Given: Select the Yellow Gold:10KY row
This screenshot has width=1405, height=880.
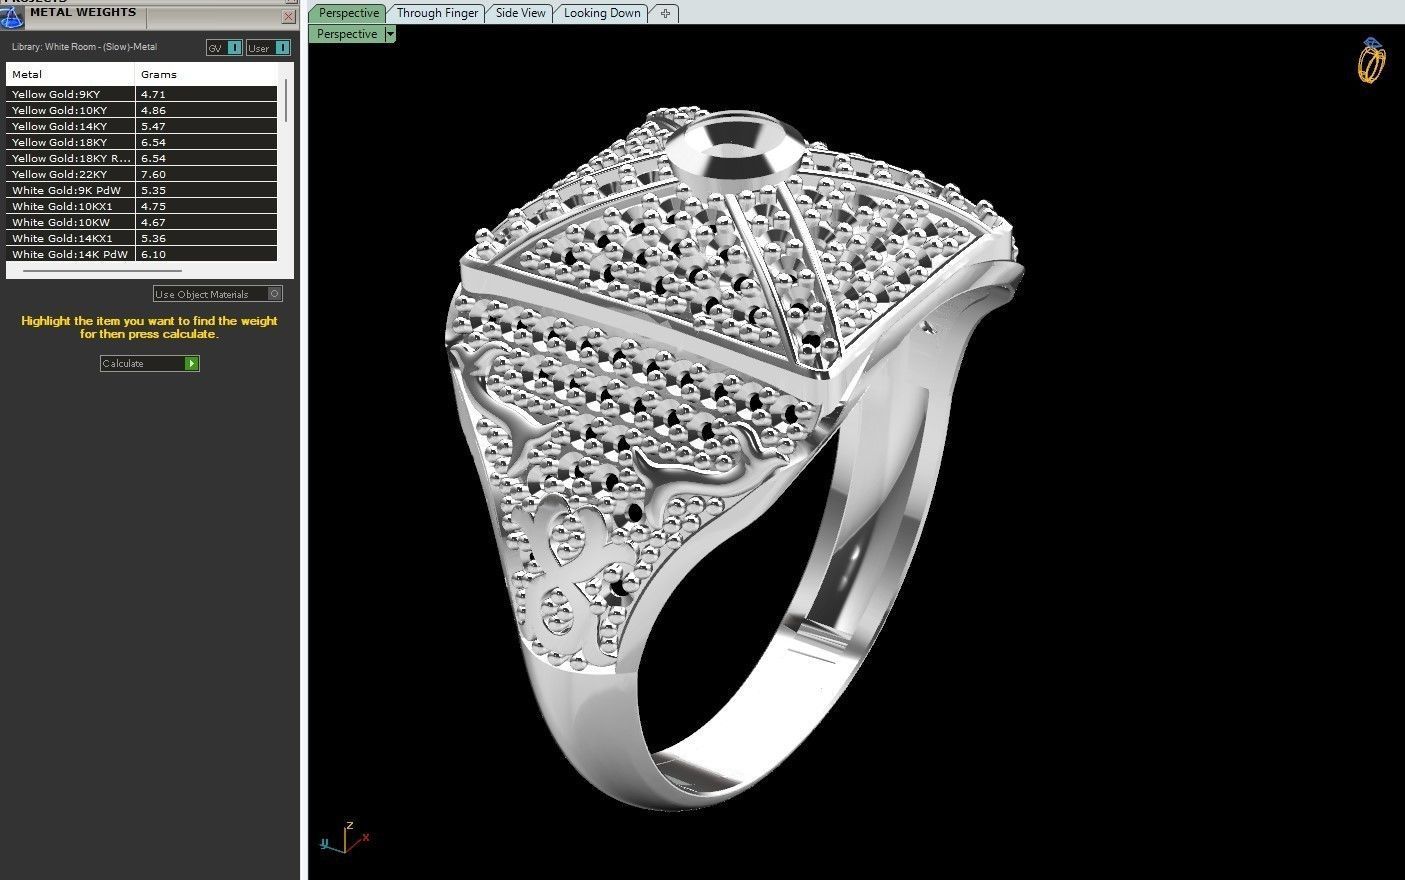Looking at the screenshot, I should coord(141,110).
